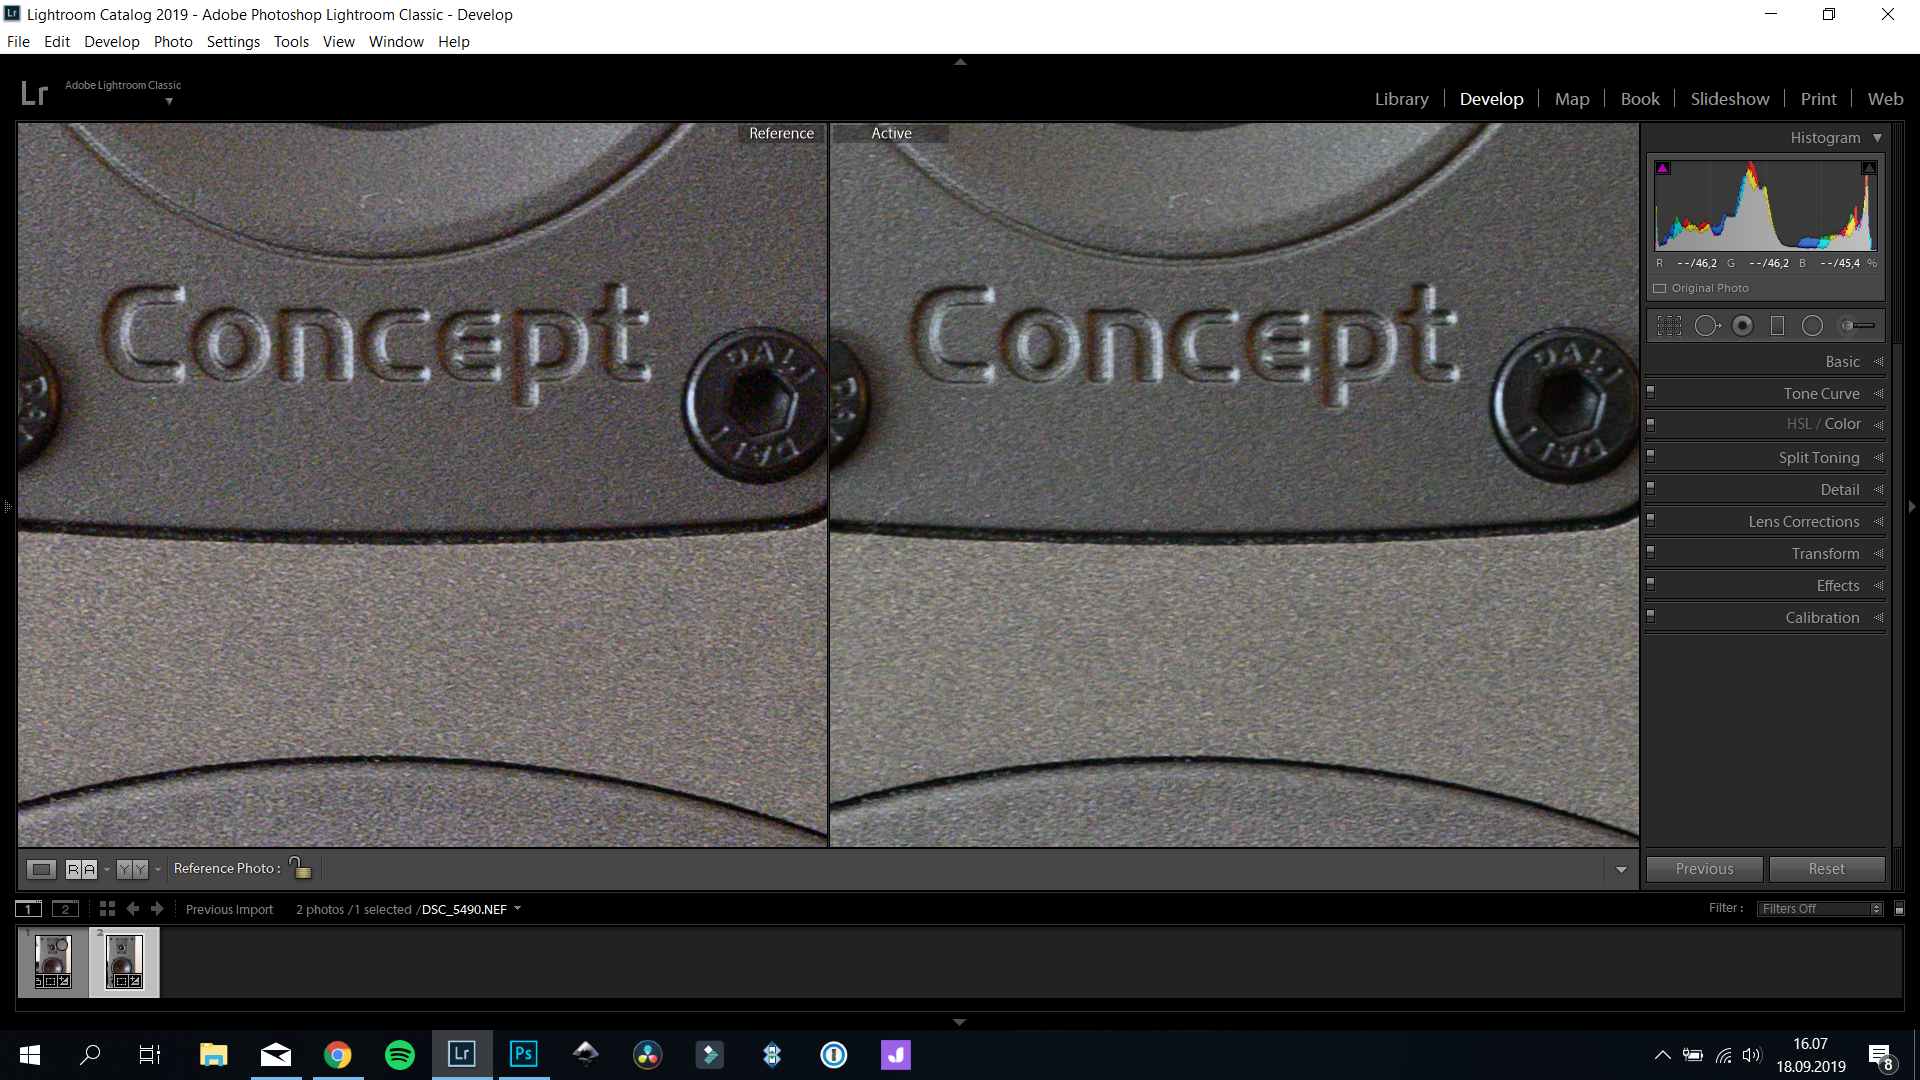This screenshot has height=1080, width=1920.
Task: Toggle Tone Curve panel on/off switch
Action: pyautogui.click(x=1650, y=393)
